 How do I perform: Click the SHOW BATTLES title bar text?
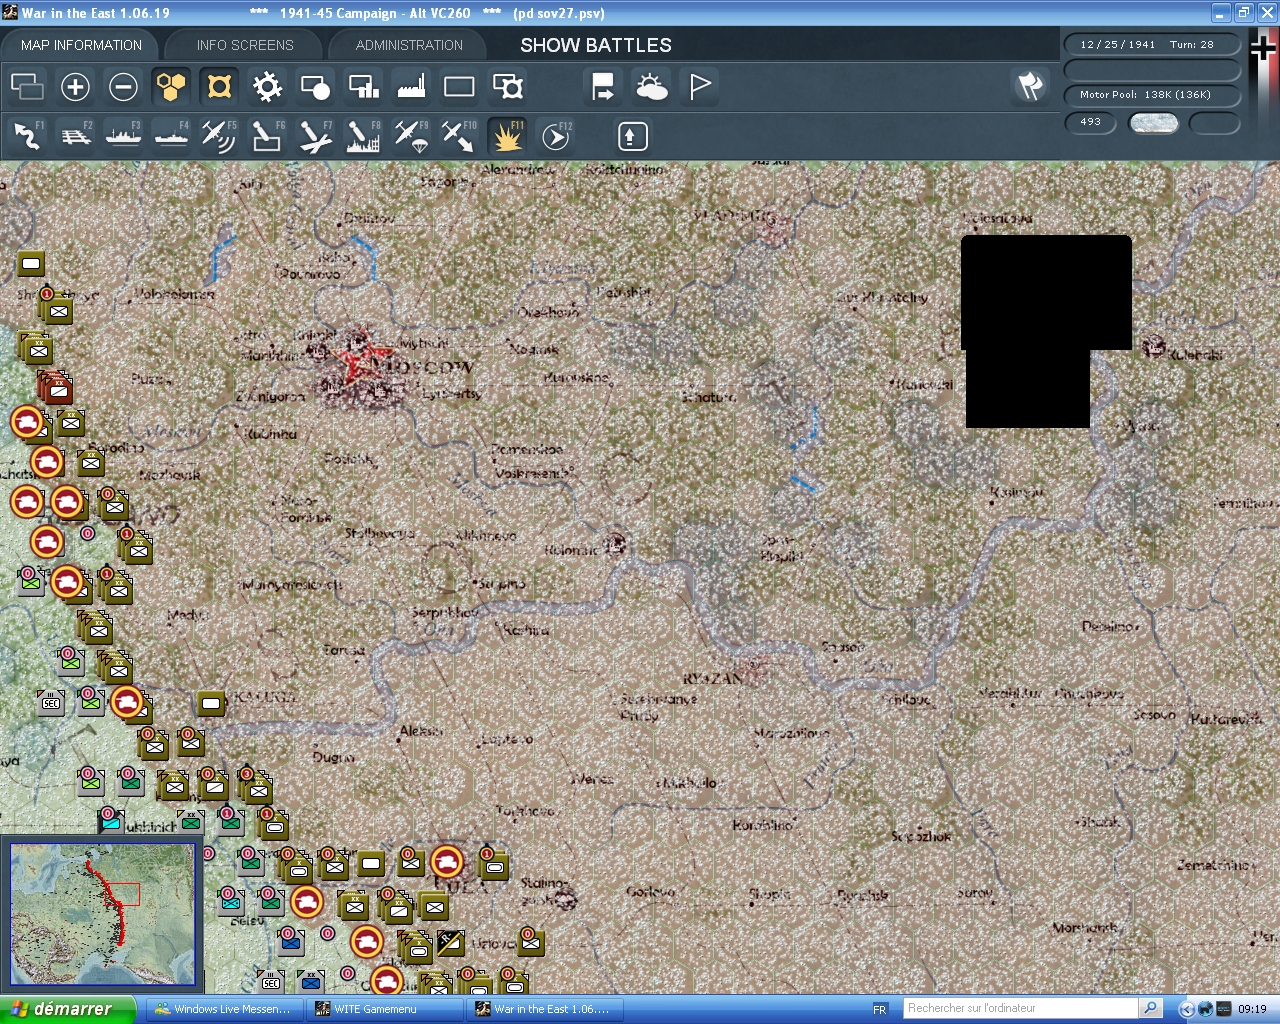594,44
